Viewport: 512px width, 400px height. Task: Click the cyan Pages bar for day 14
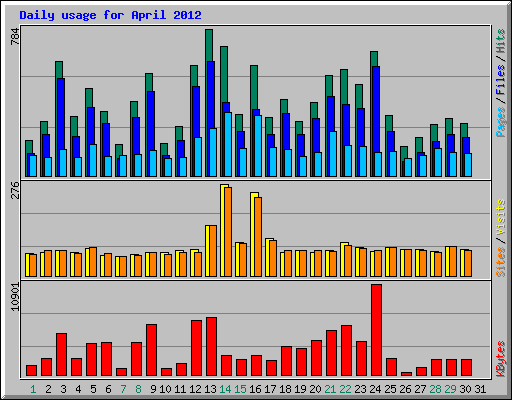click(228, 144)
